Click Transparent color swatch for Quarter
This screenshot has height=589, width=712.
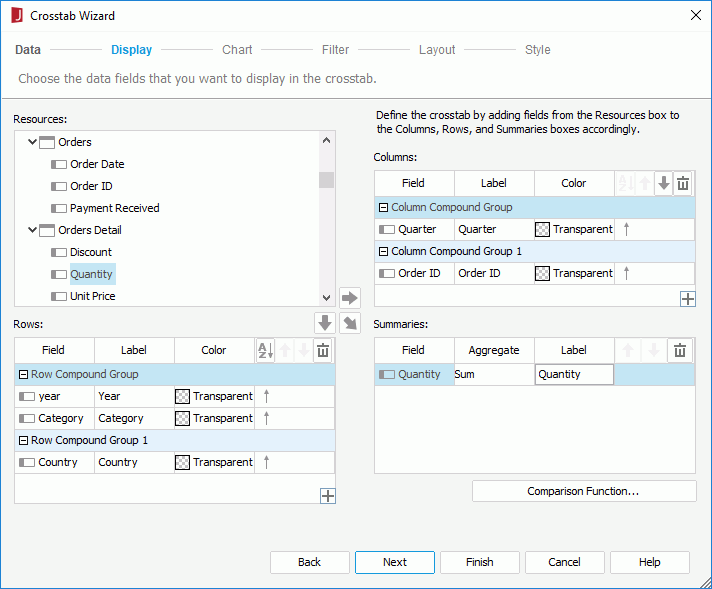click(x=542, y=229)
